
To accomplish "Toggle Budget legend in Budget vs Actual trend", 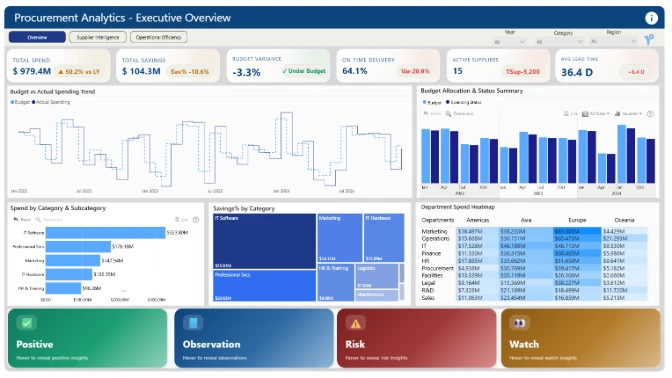I will point(21,102).
